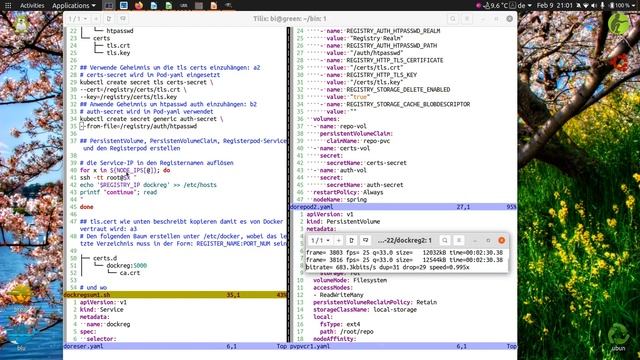Click line '--from-file=/registry/auth/htpasswd'

click(138, 126)
